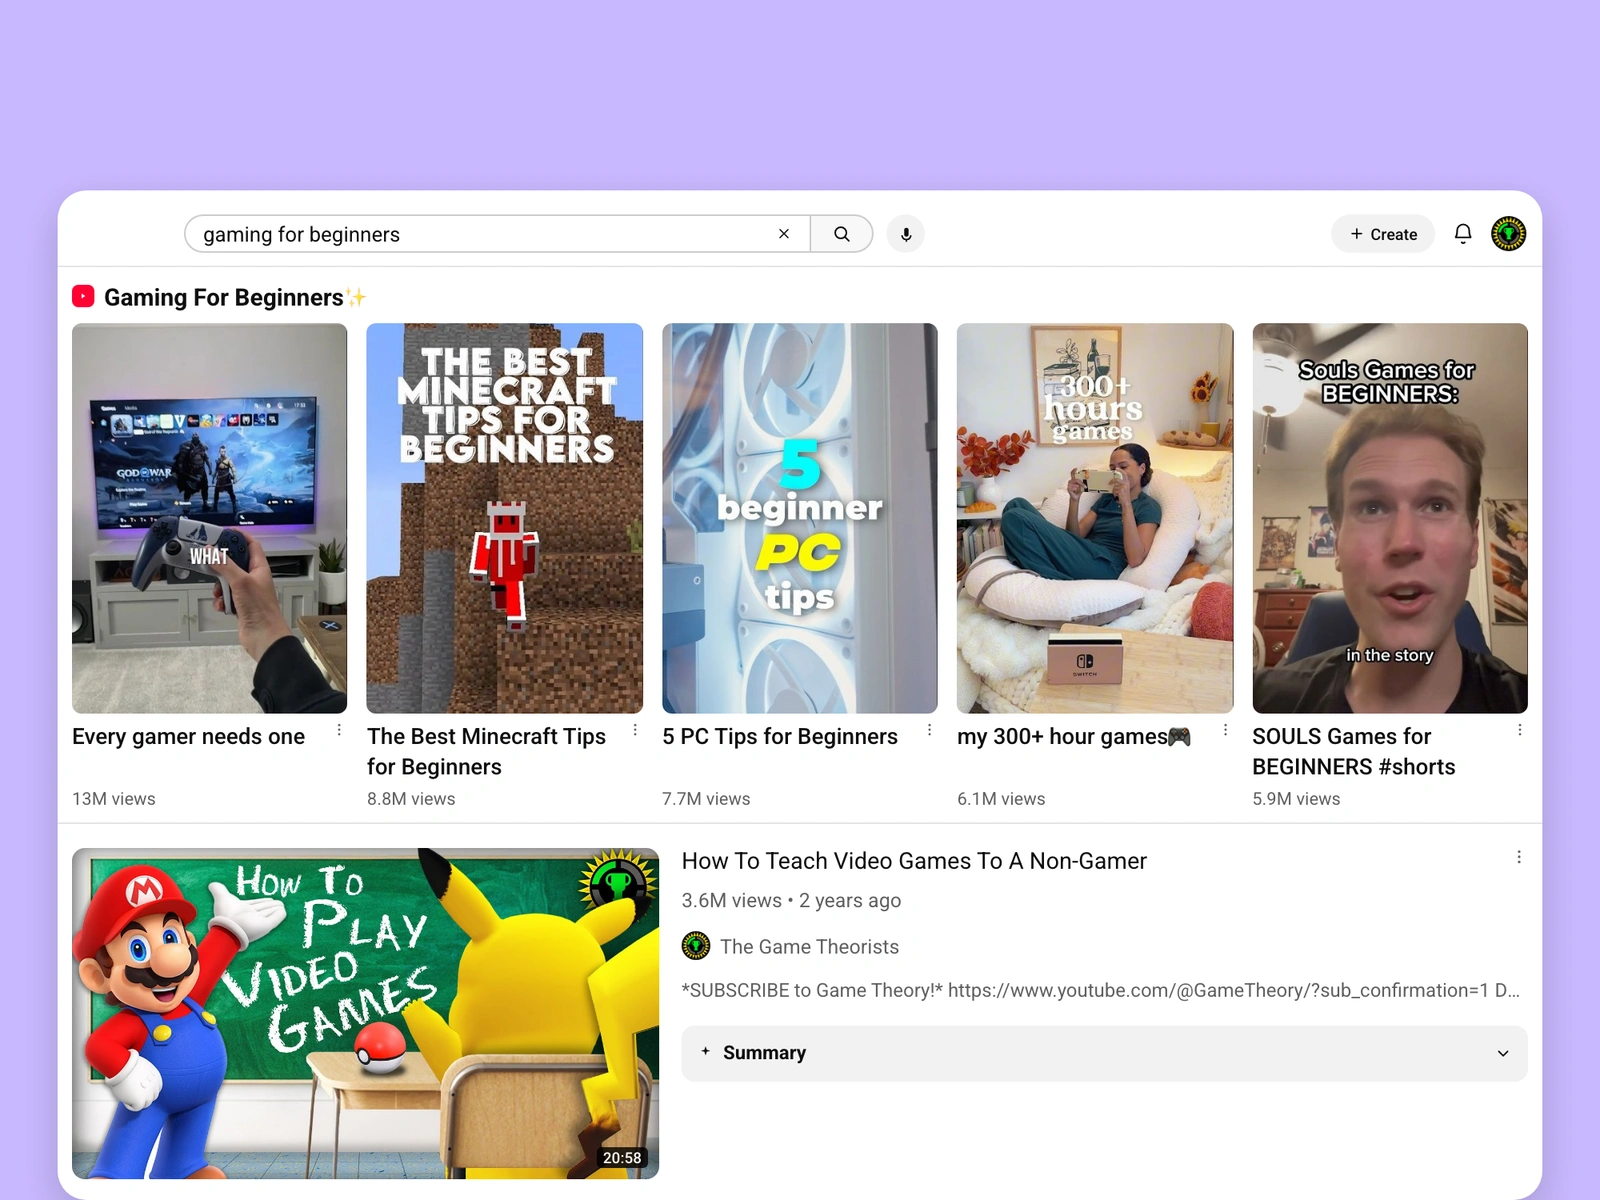Click the '8.8M views' text
Screen dimensions: 1600x1200
click(x=411, y=799)
